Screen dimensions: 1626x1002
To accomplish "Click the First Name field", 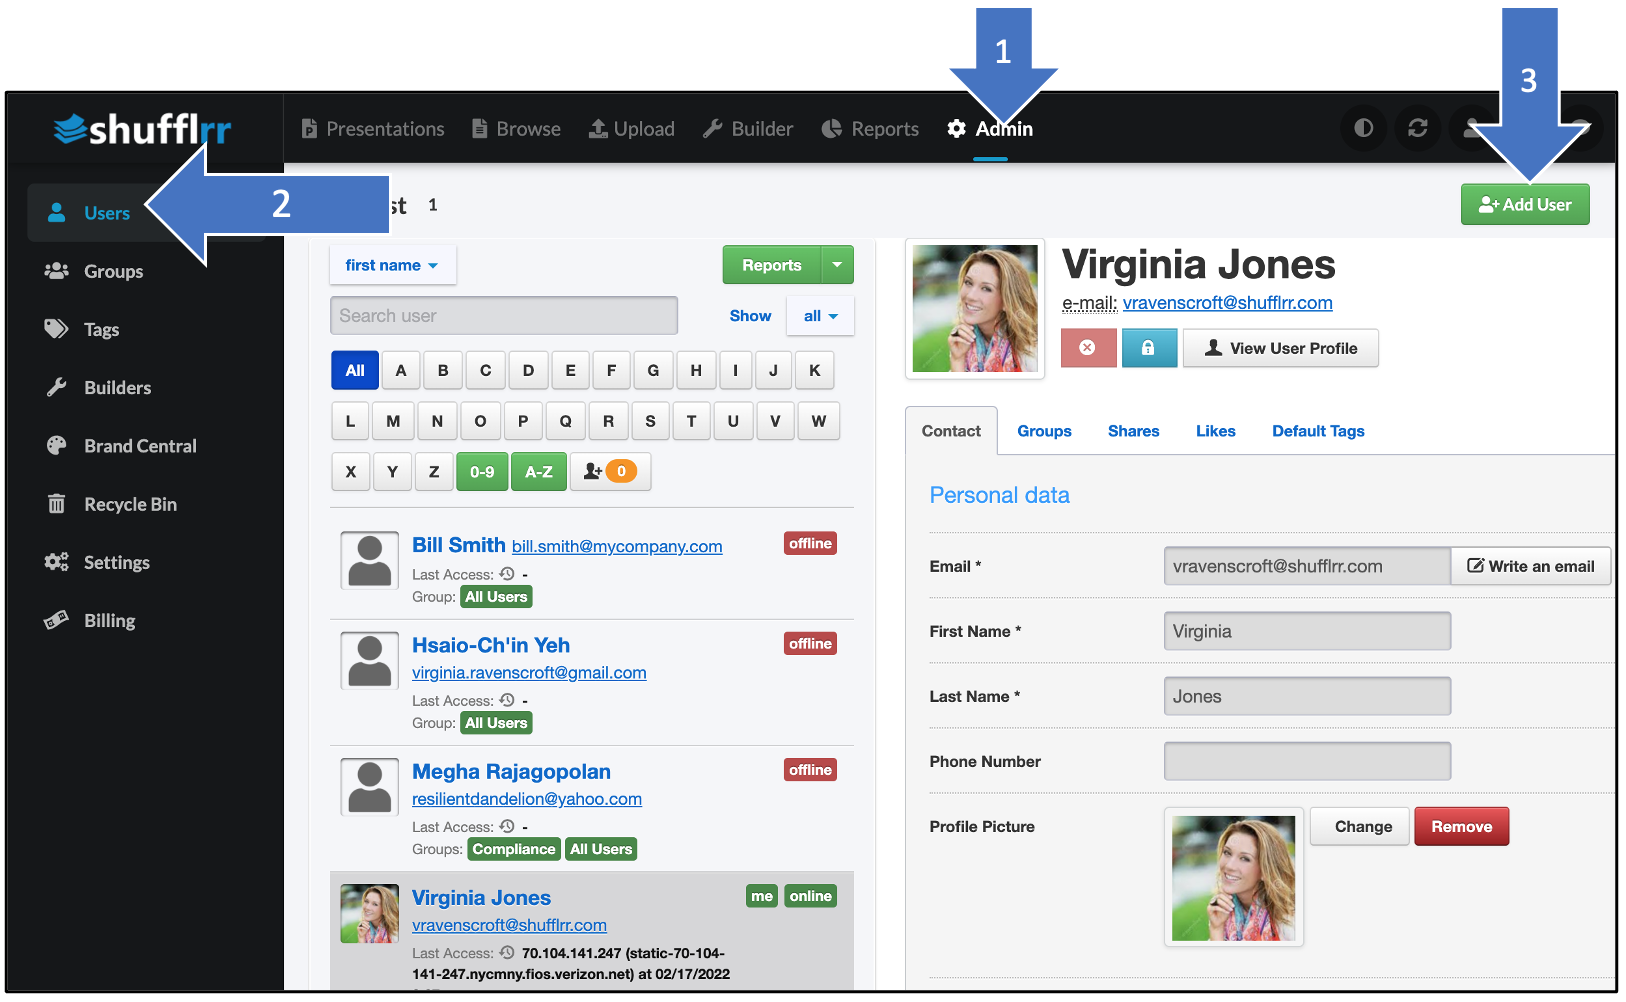I will coord(1308,631).
